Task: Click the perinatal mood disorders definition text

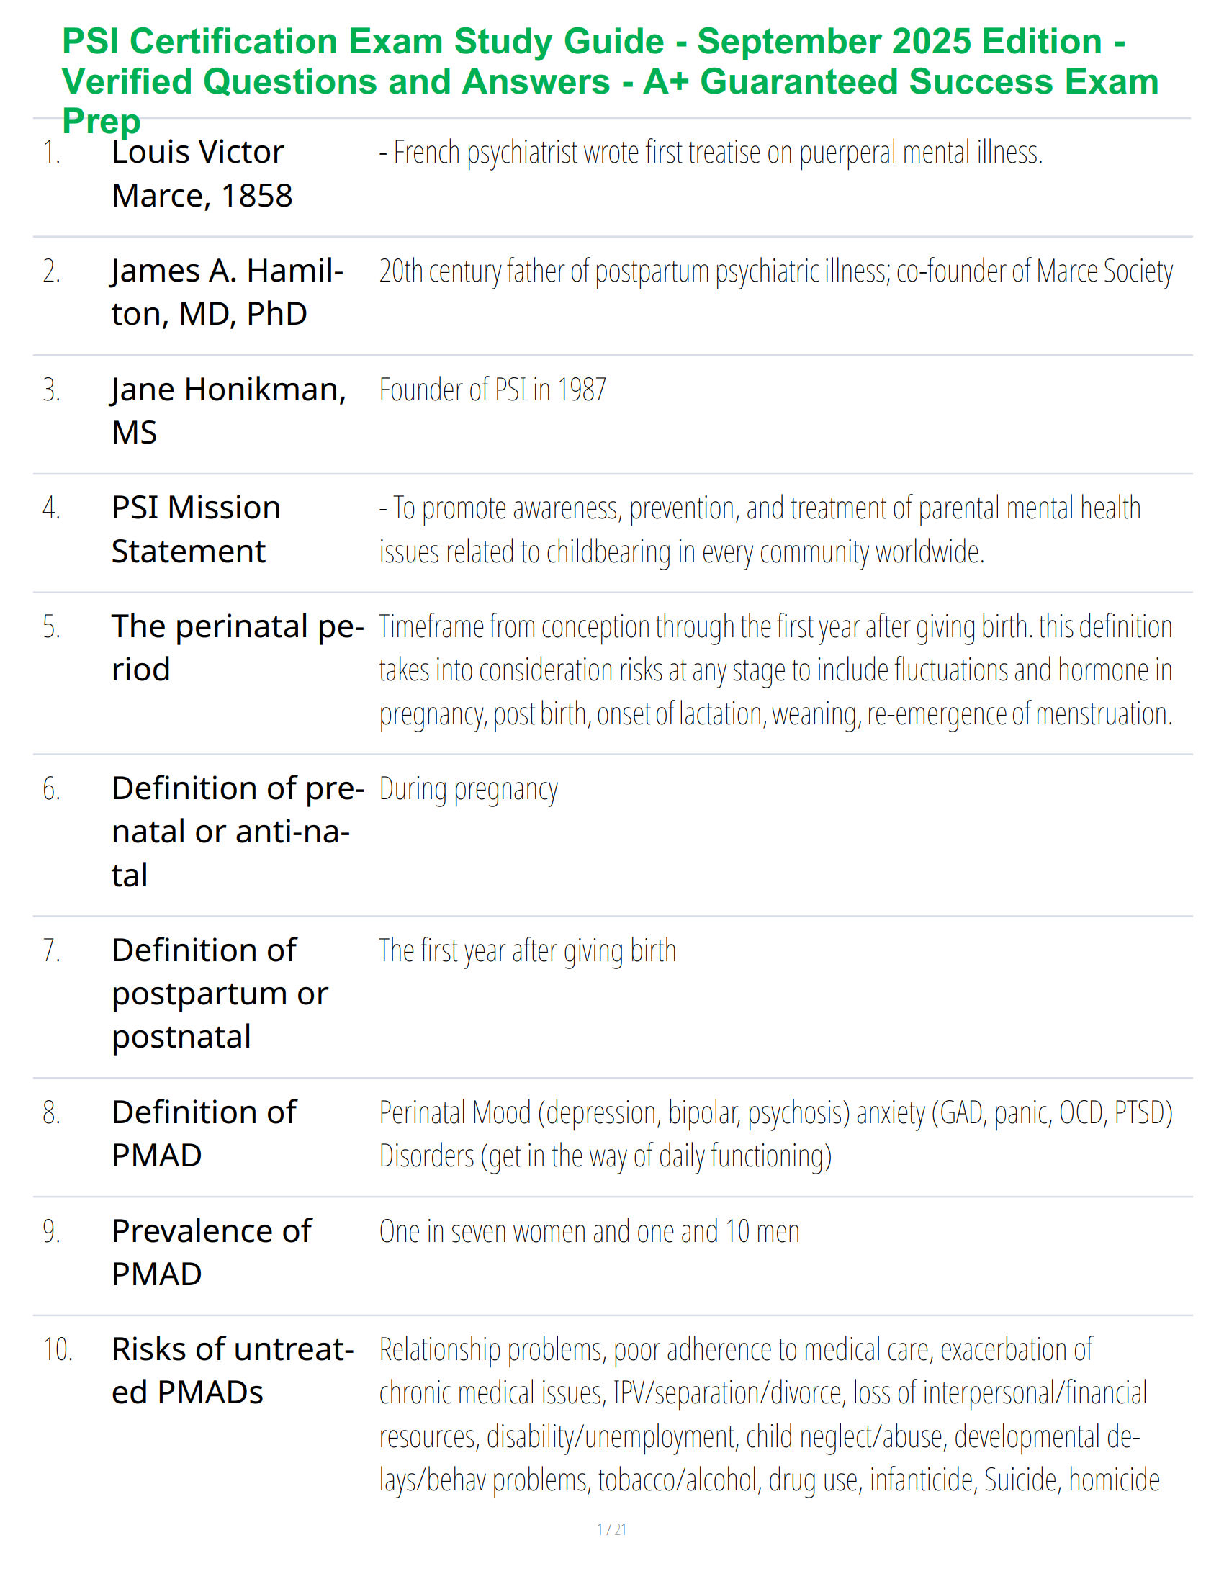Action: 776,1134
